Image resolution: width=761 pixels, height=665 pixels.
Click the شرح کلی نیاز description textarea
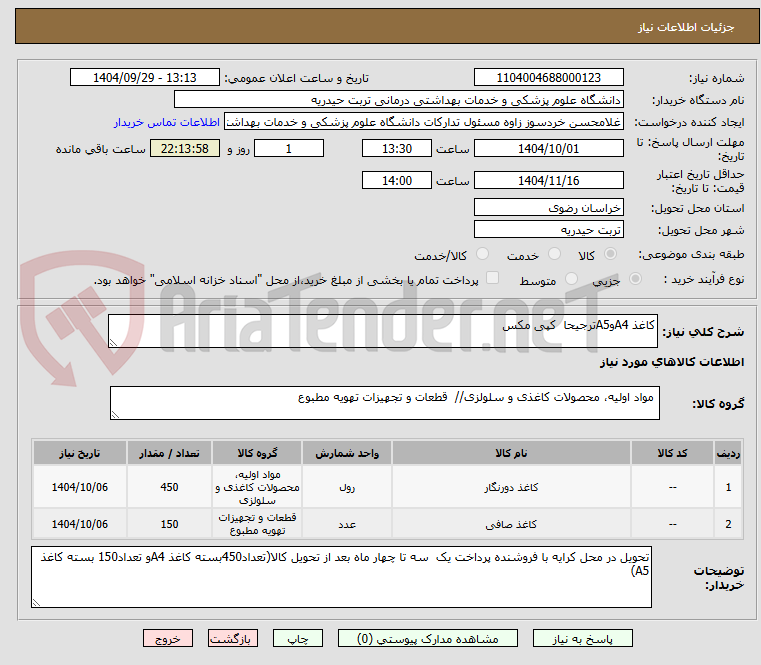(382, 331)
